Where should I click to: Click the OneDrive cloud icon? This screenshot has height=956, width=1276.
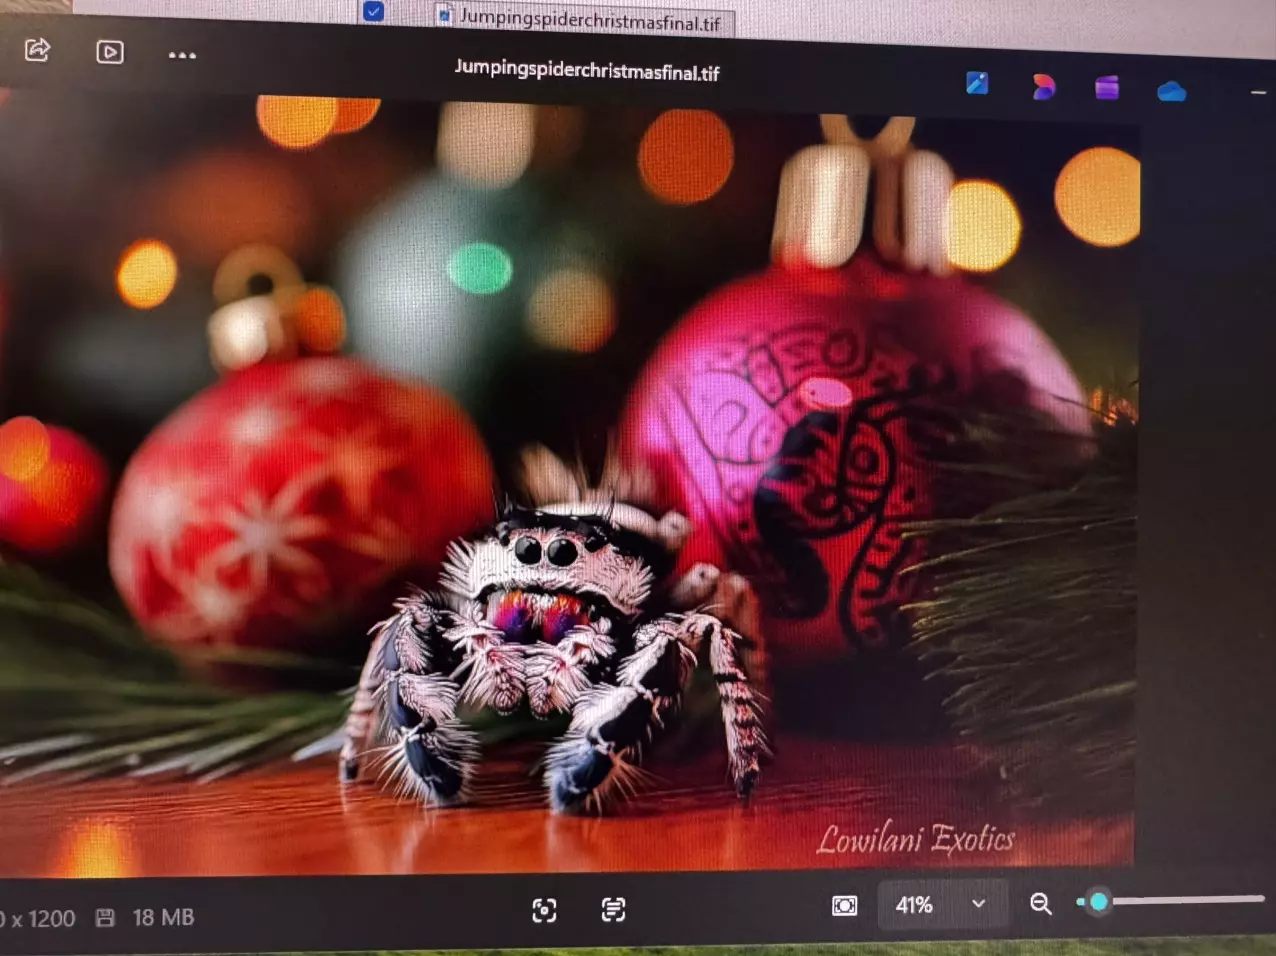coord(1171,92)
